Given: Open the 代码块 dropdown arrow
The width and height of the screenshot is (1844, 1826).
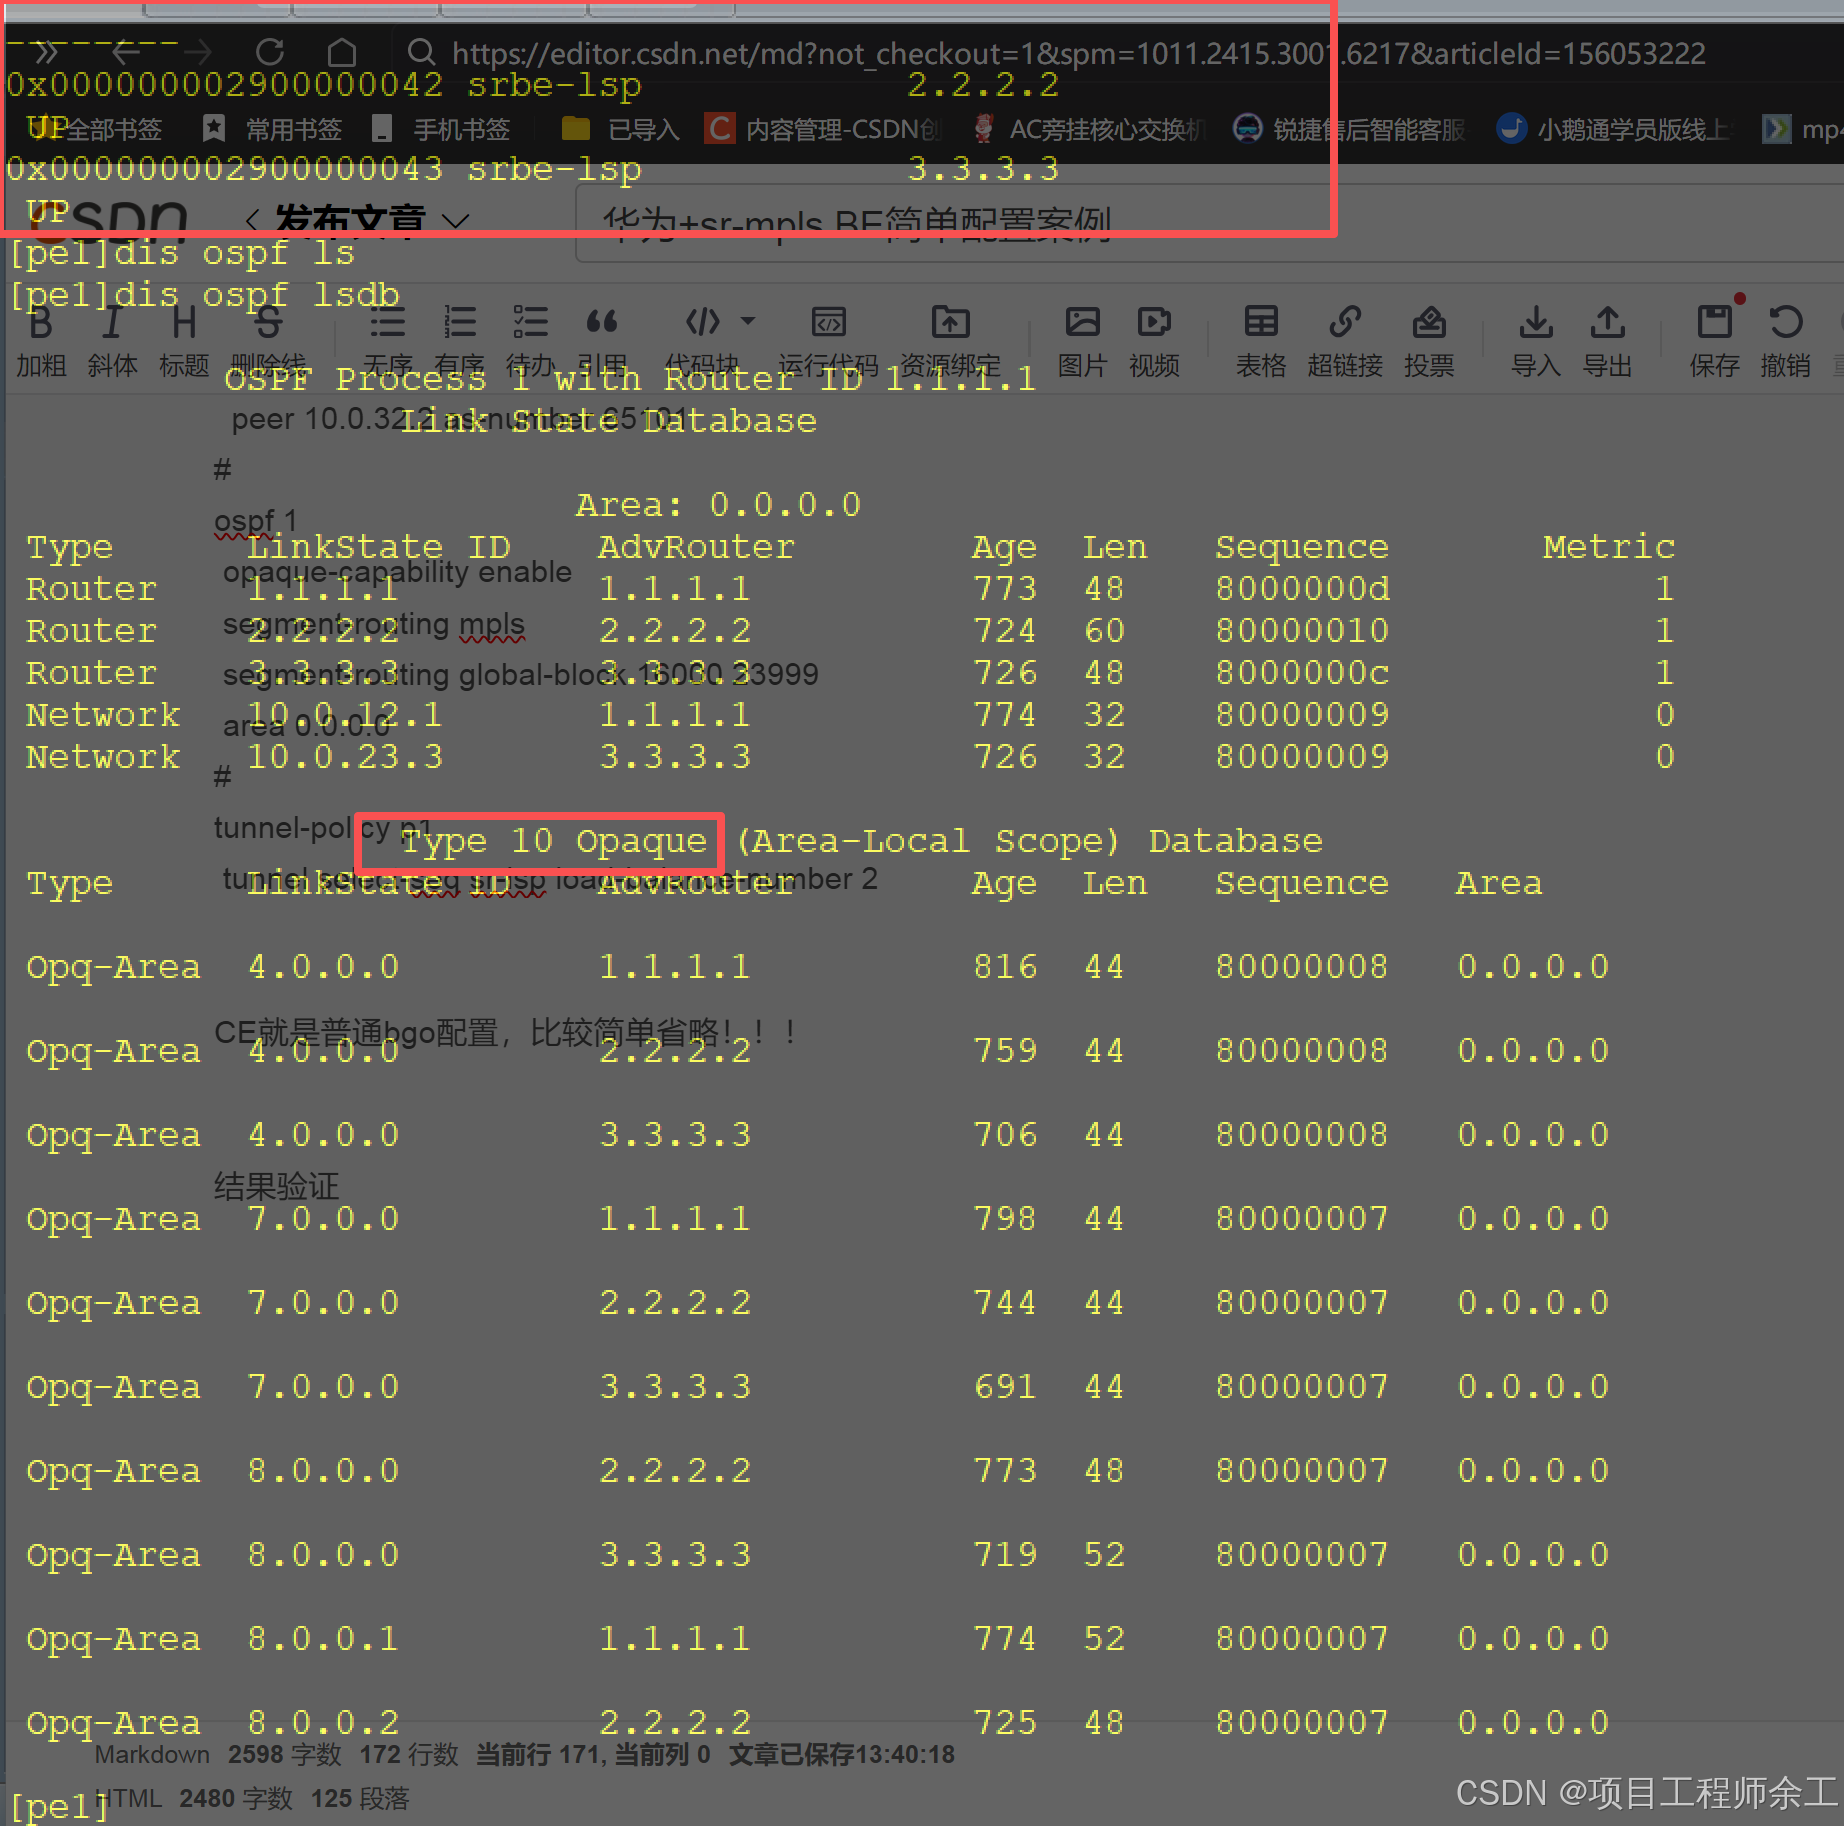Looking at the screenshot, I should tap(748, 322).
